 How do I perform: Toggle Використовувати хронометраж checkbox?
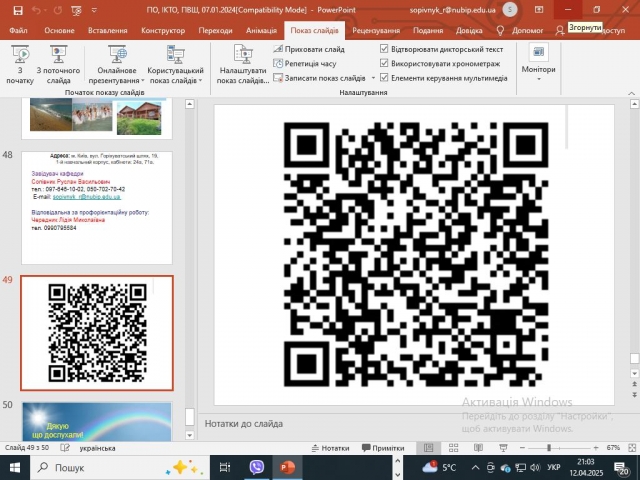(384, 63)
